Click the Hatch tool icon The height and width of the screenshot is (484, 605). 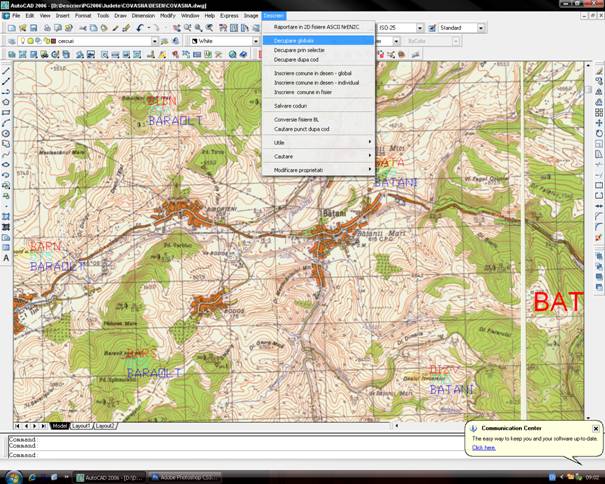[x=7, y=216]
